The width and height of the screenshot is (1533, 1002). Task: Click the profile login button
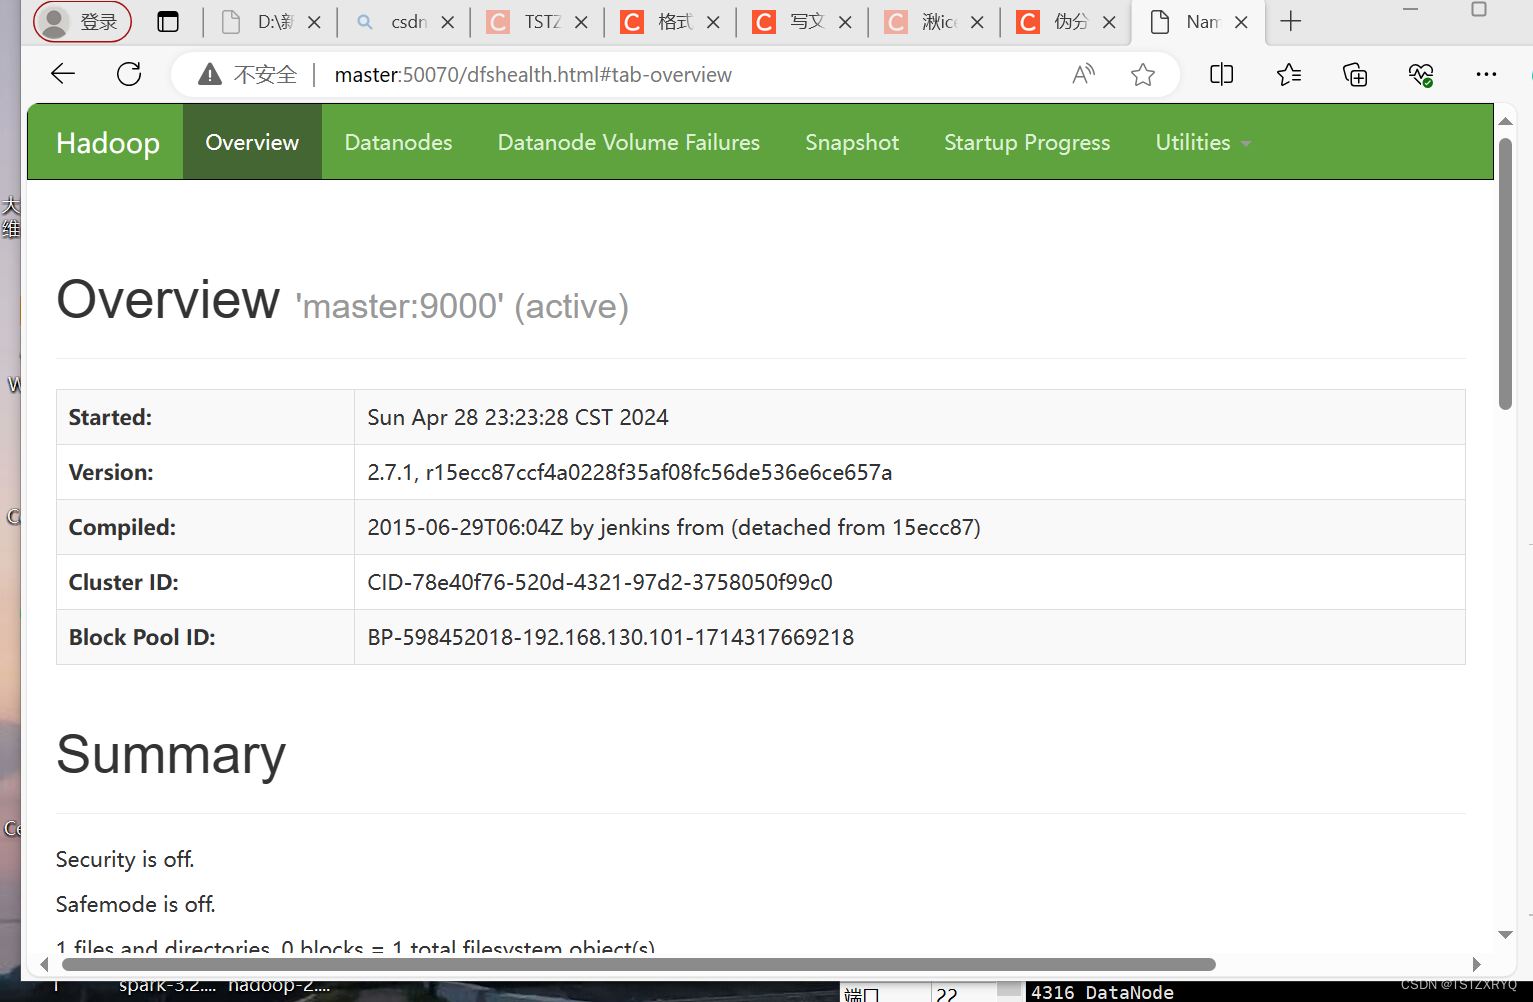point(83,22)
